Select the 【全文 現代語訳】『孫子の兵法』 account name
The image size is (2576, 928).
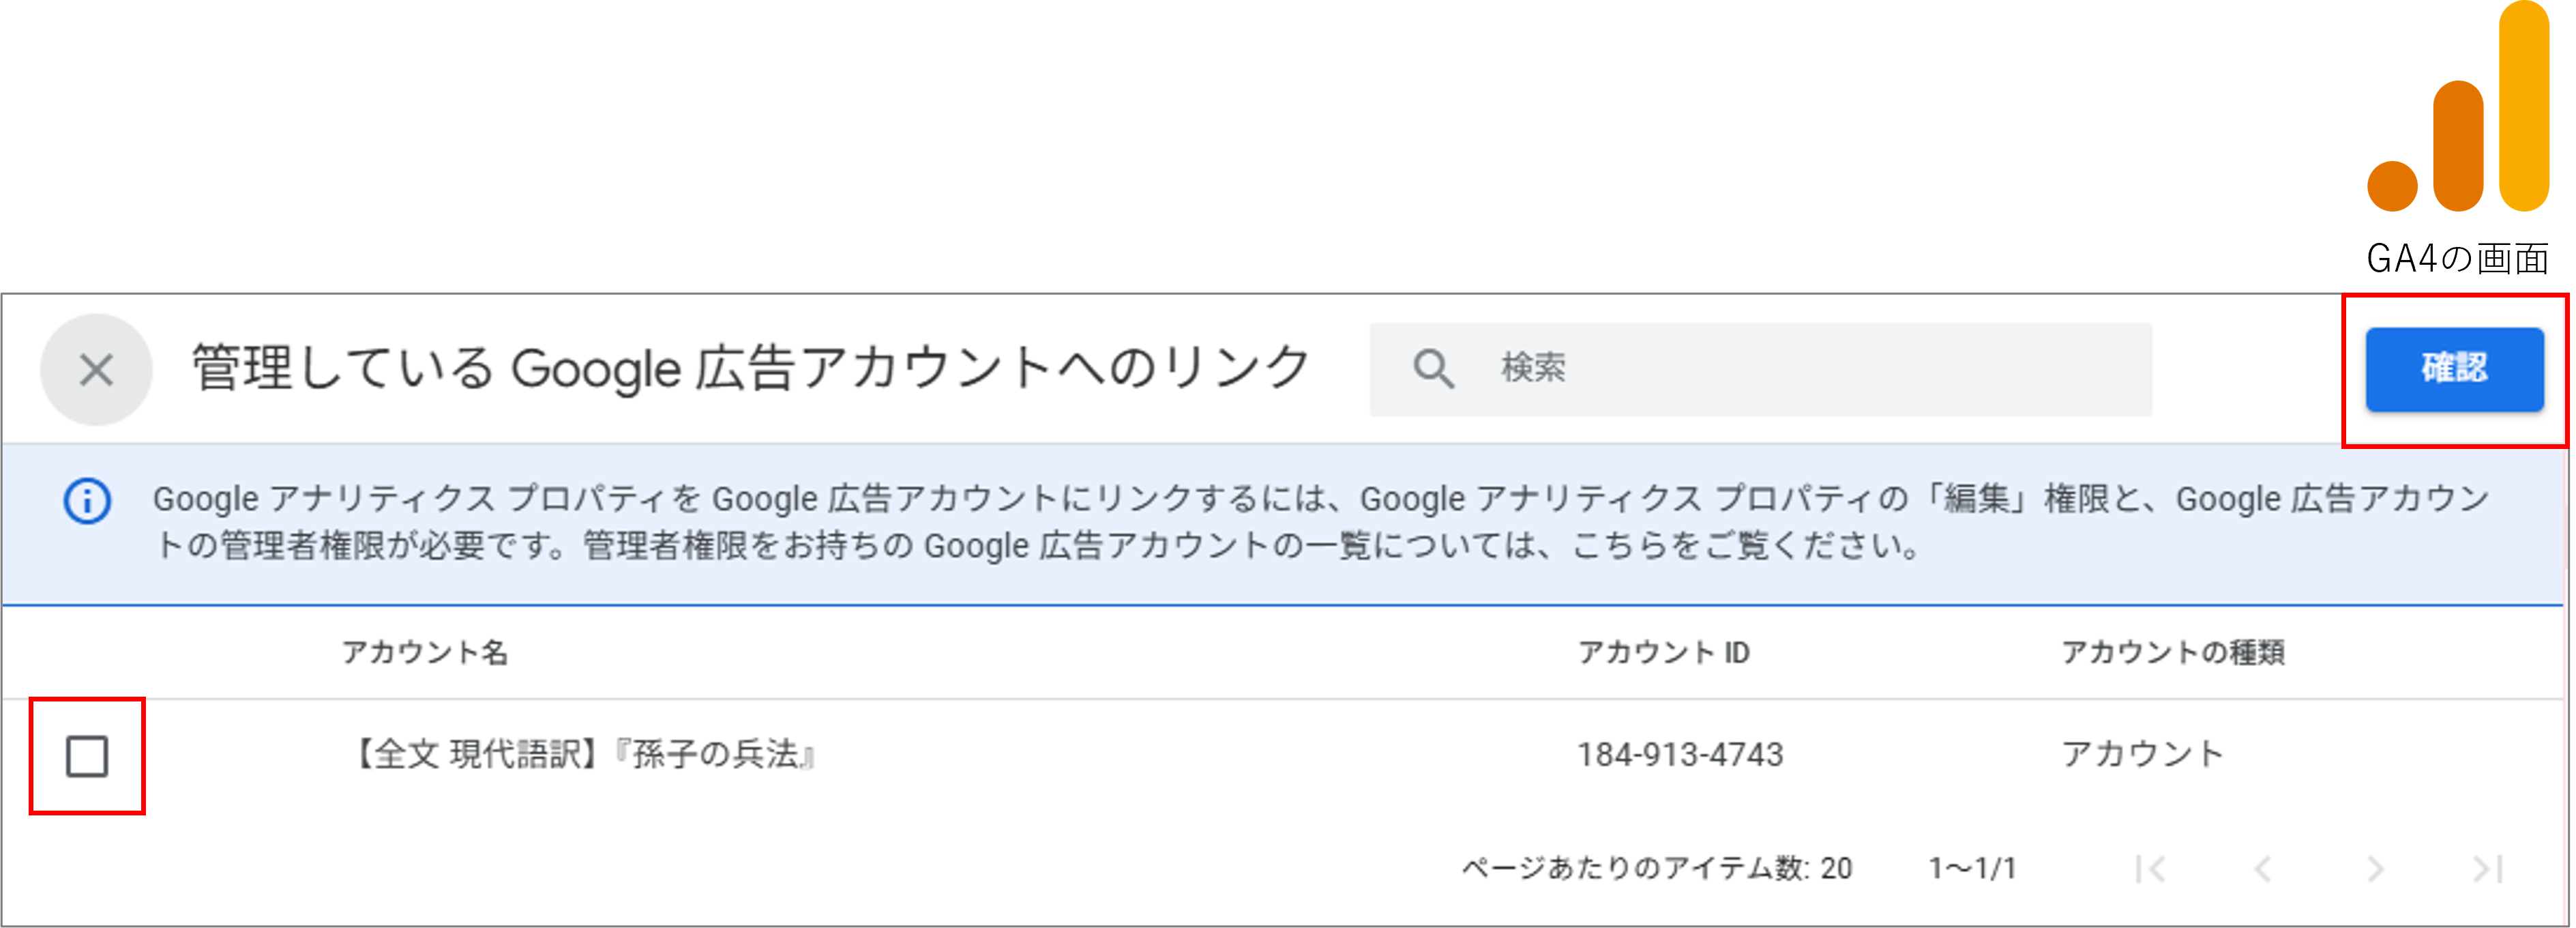pyautogui.click(x=585, y=754)
